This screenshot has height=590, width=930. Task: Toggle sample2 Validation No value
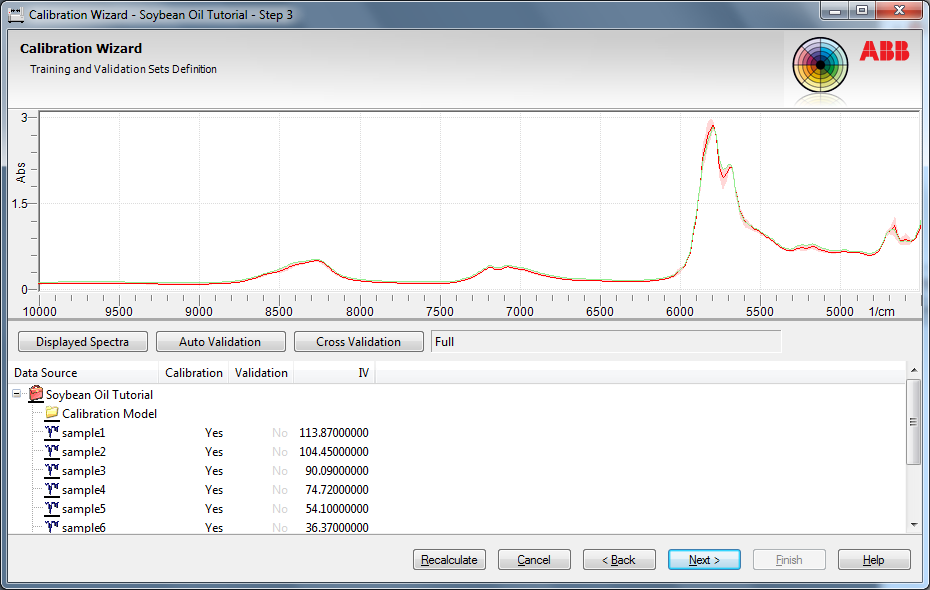[280, 452]
